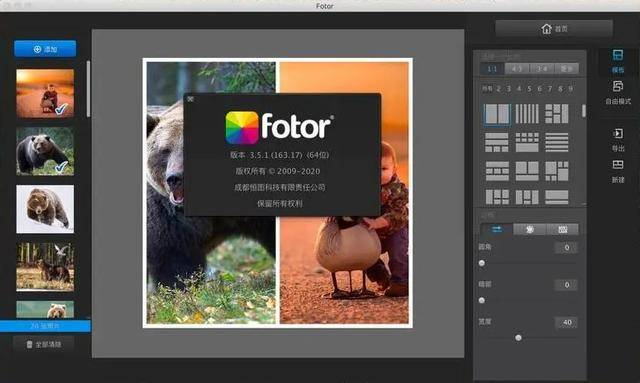The image size is (640, 383).
Task: Click the Fotor rainbow logo in dialog
Action: tap(242, 128)
